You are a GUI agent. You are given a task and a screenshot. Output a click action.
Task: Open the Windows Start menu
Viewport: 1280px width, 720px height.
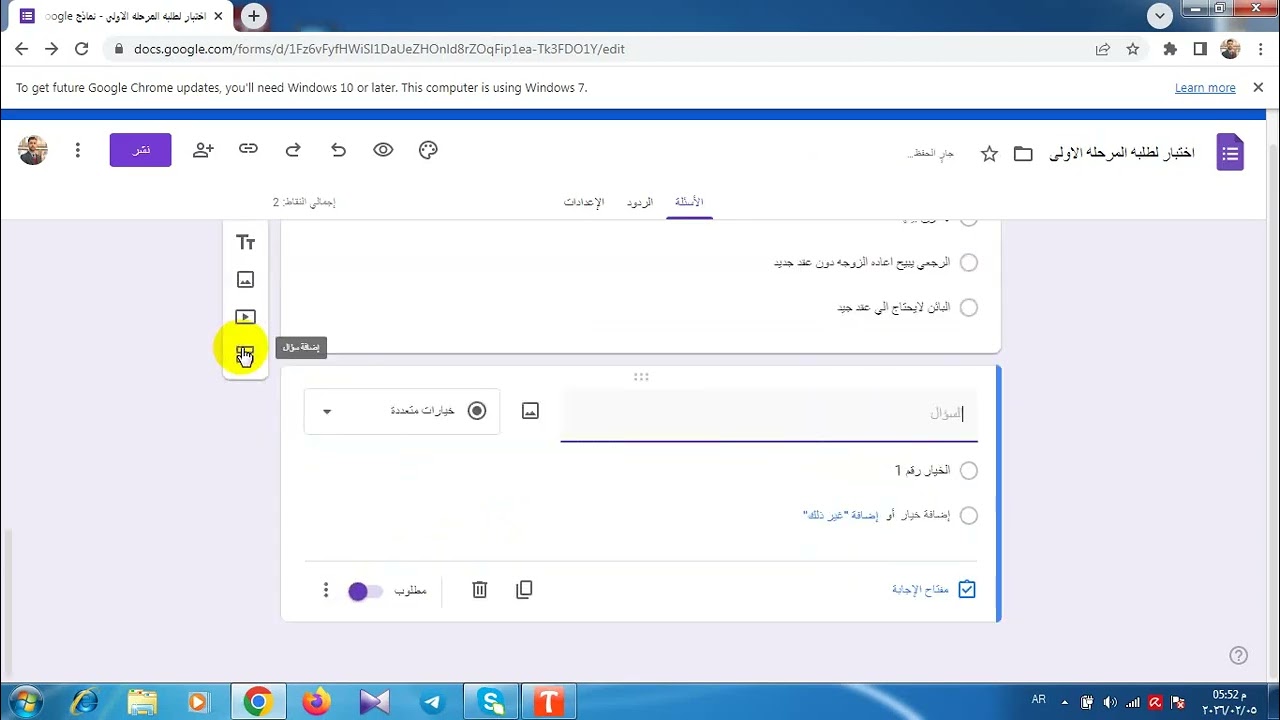point(25,702)
